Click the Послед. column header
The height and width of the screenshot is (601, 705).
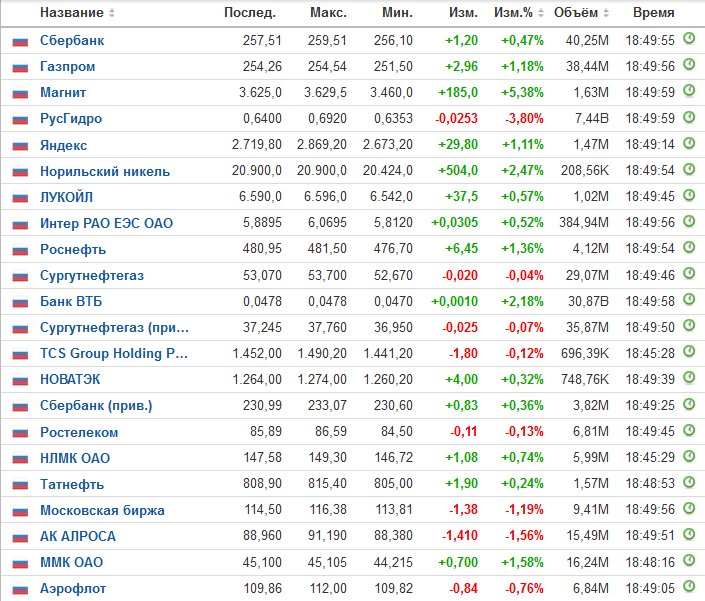[250, 13]
